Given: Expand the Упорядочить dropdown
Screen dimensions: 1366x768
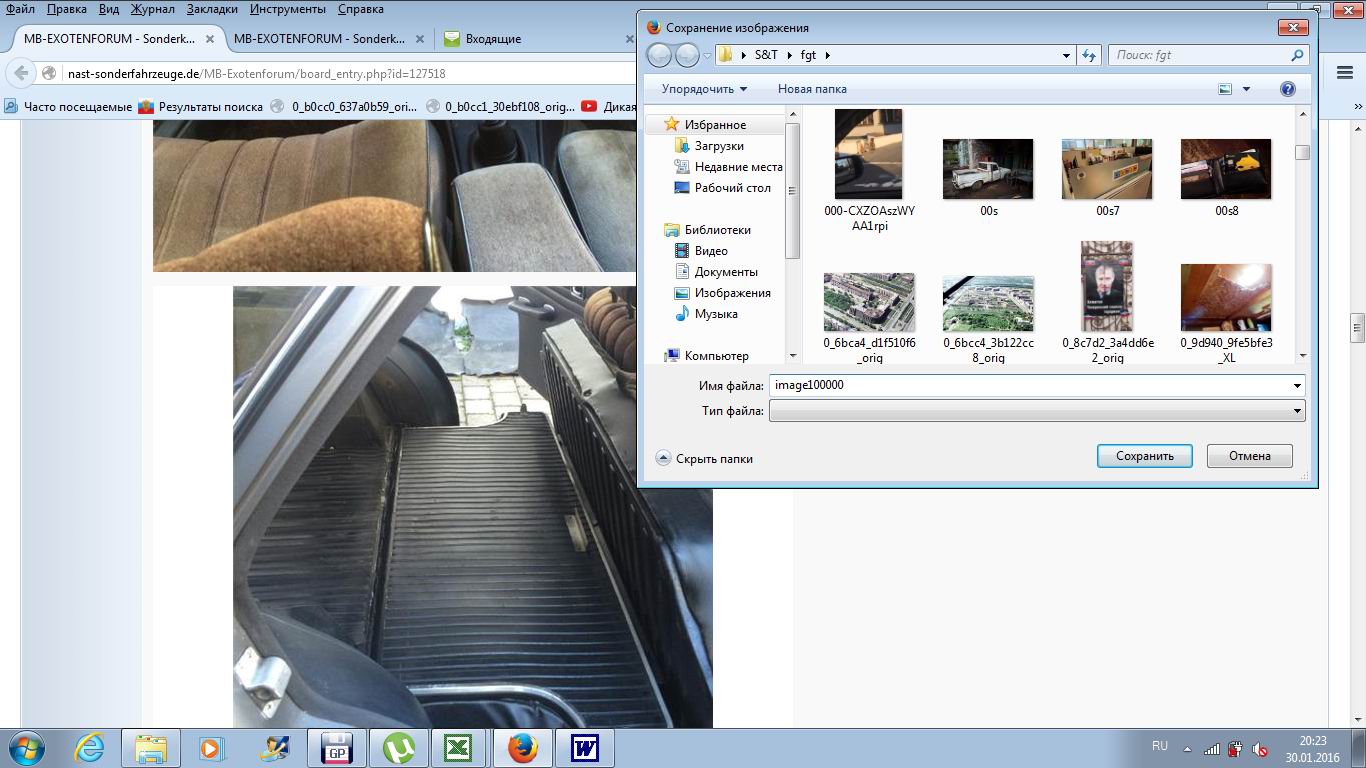Looking at the screenshot, I should (x=704, y=89).
